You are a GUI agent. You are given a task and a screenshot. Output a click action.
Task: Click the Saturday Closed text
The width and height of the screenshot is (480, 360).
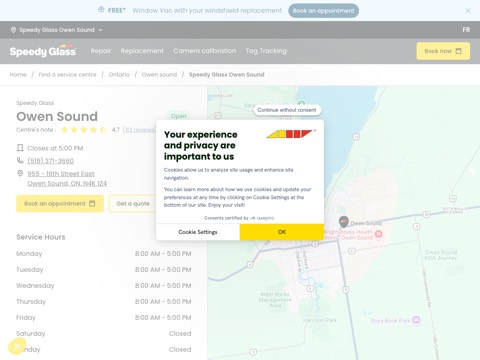[180, 334]
